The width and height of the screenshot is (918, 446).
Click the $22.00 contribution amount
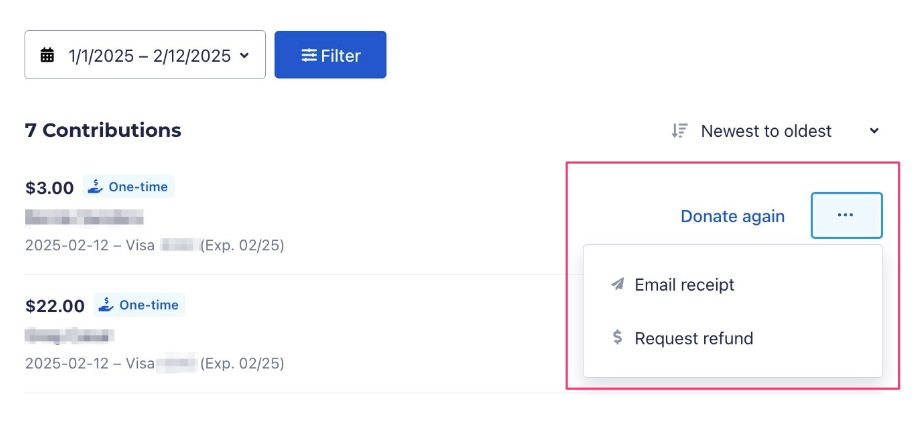click(55, 306)
